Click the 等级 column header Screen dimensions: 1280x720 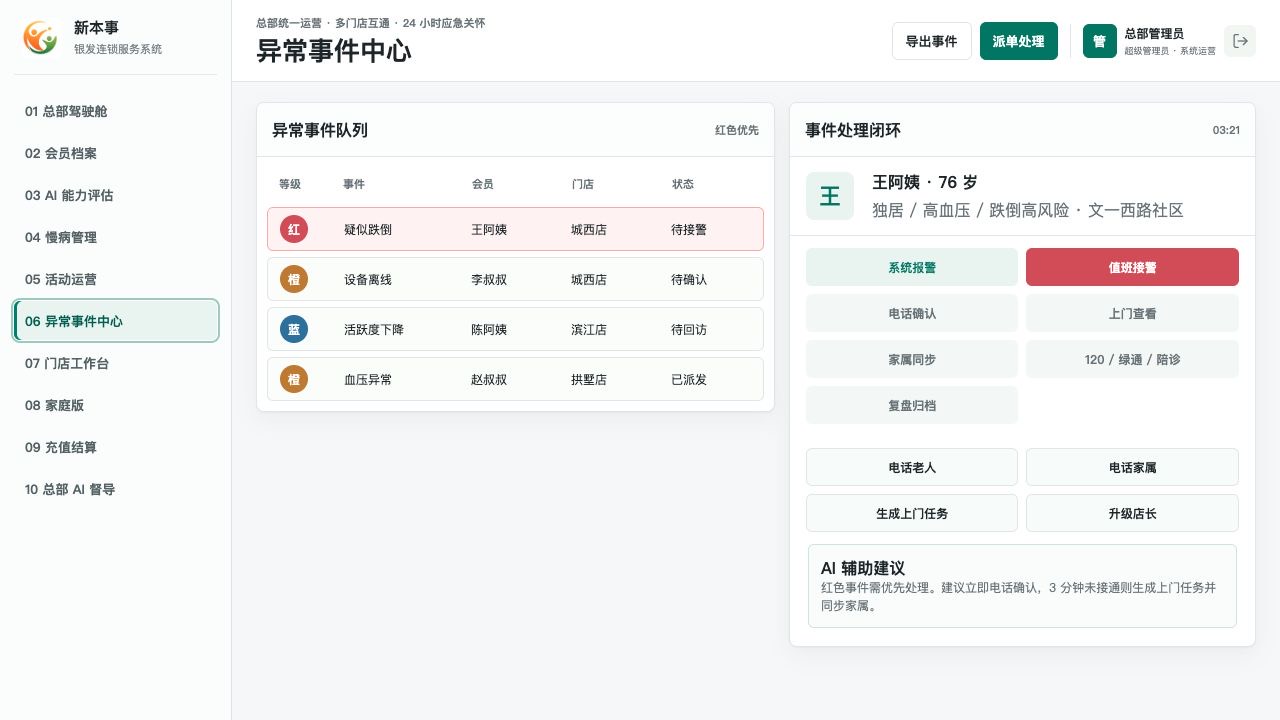coord(290,184)
